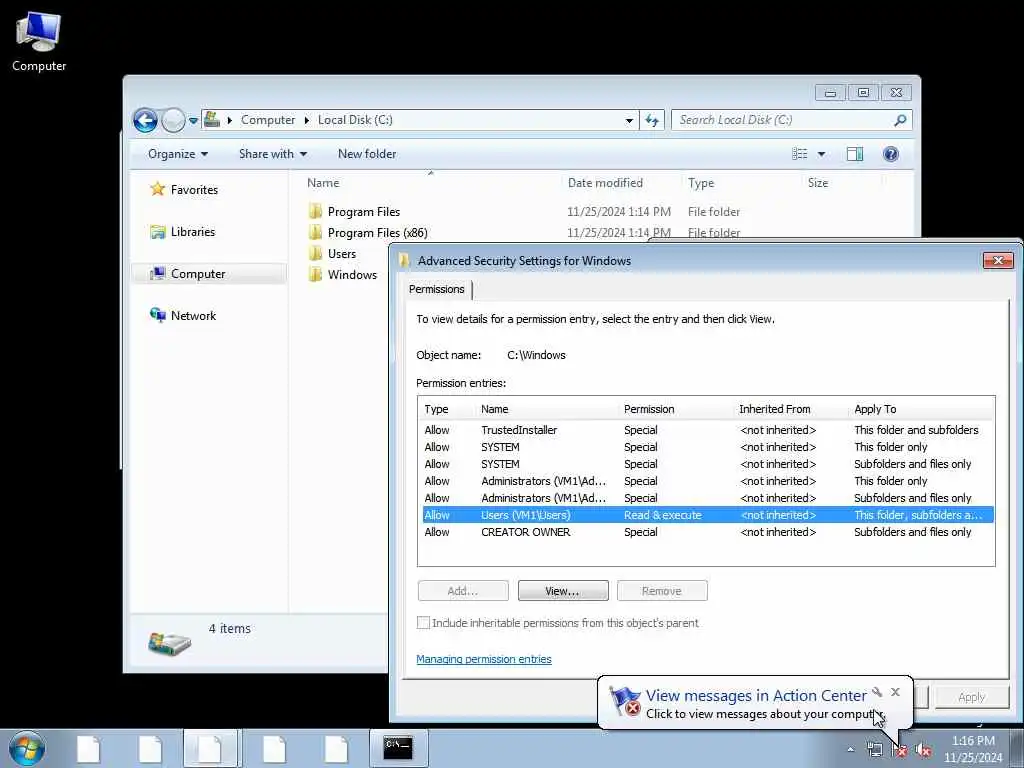
Task: Select SYSTEM entry for Subfolders and files only
Action: 708,464
